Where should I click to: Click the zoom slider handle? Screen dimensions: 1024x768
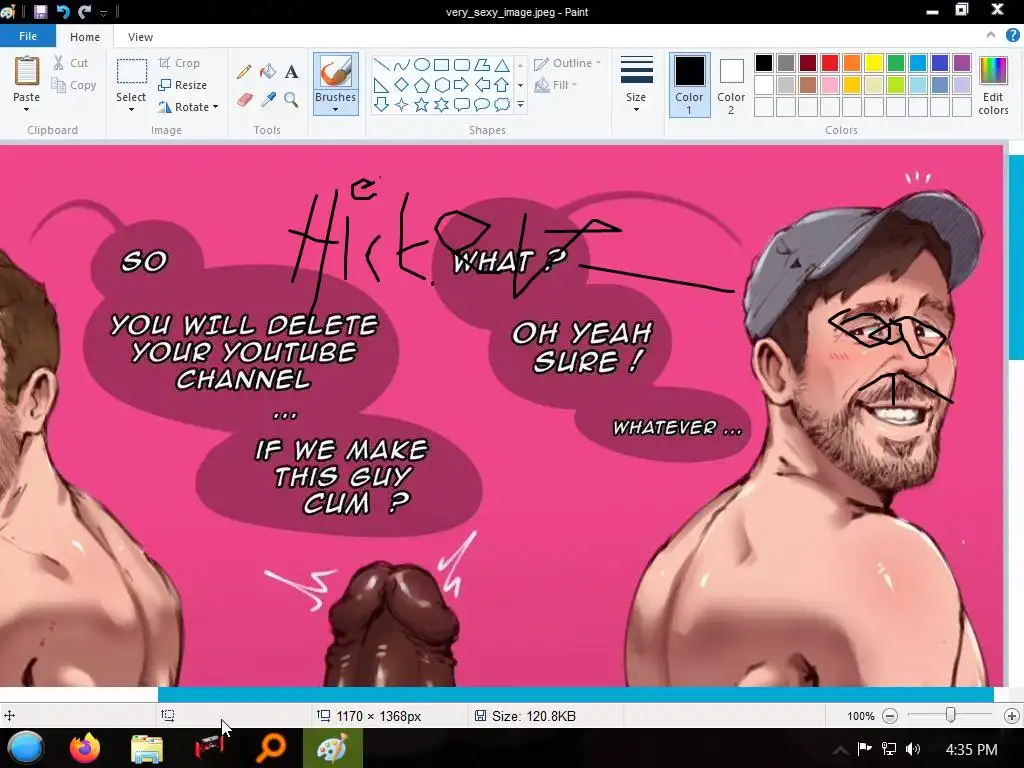[951, 716]
